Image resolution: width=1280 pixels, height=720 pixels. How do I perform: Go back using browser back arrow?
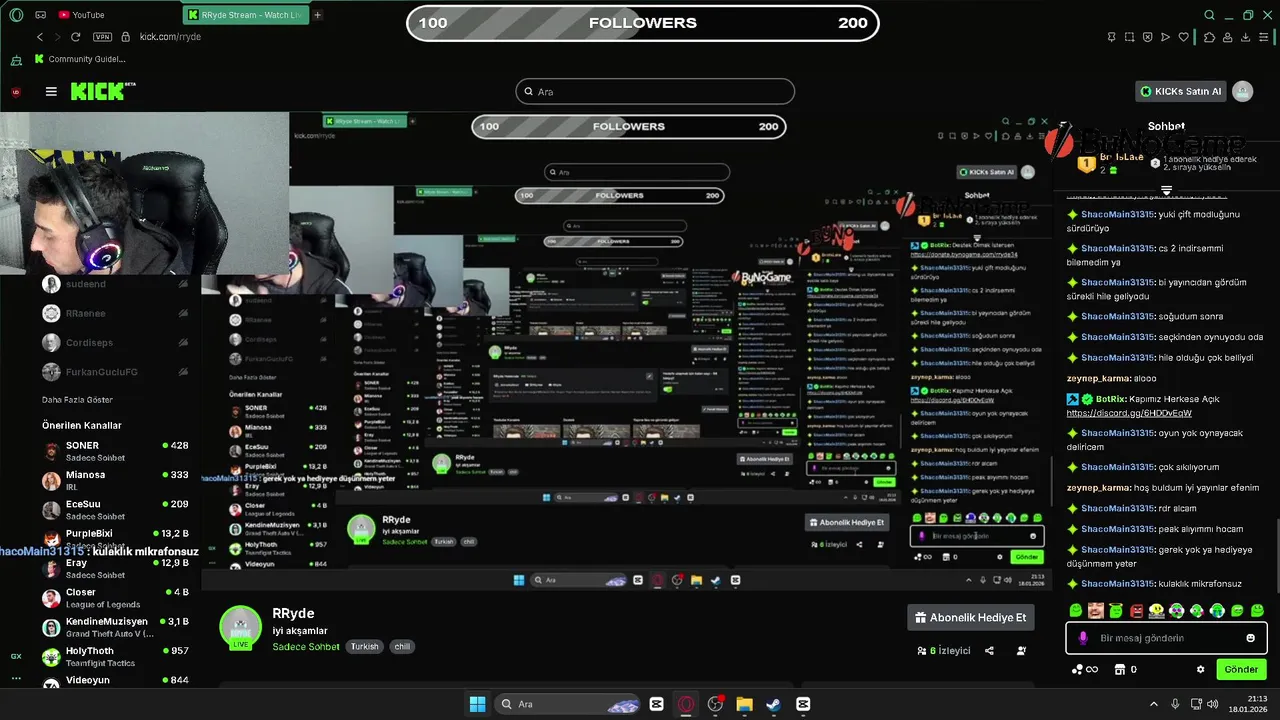pos(40,37)
